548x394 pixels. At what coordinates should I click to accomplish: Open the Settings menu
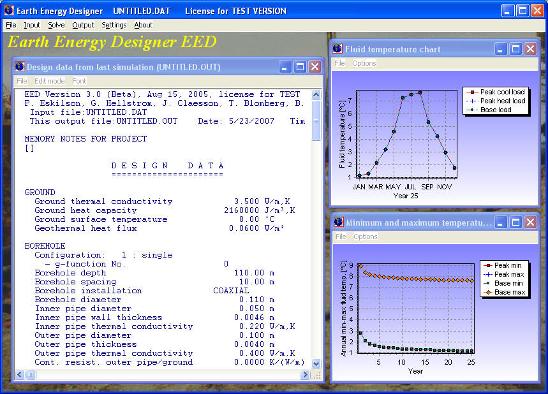114,25
